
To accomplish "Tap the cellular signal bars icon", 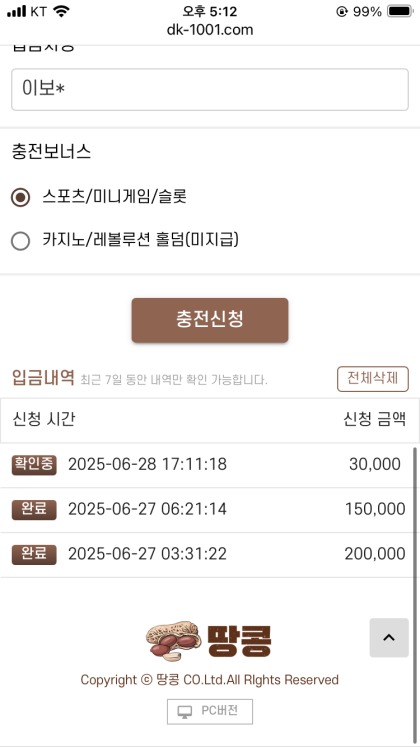I will click(x=17, y=11).
